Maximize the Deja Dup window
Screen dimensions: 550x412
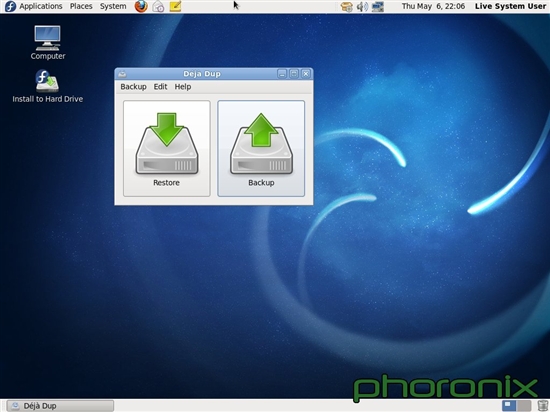point(294,74)
